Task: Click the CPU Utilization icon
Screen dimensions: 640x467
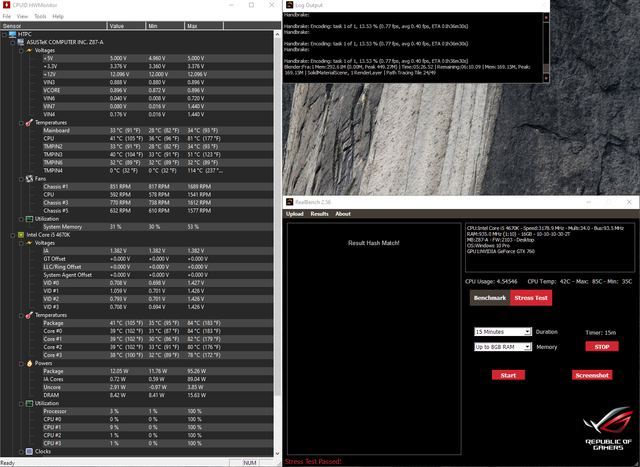Action: (29, 403)
